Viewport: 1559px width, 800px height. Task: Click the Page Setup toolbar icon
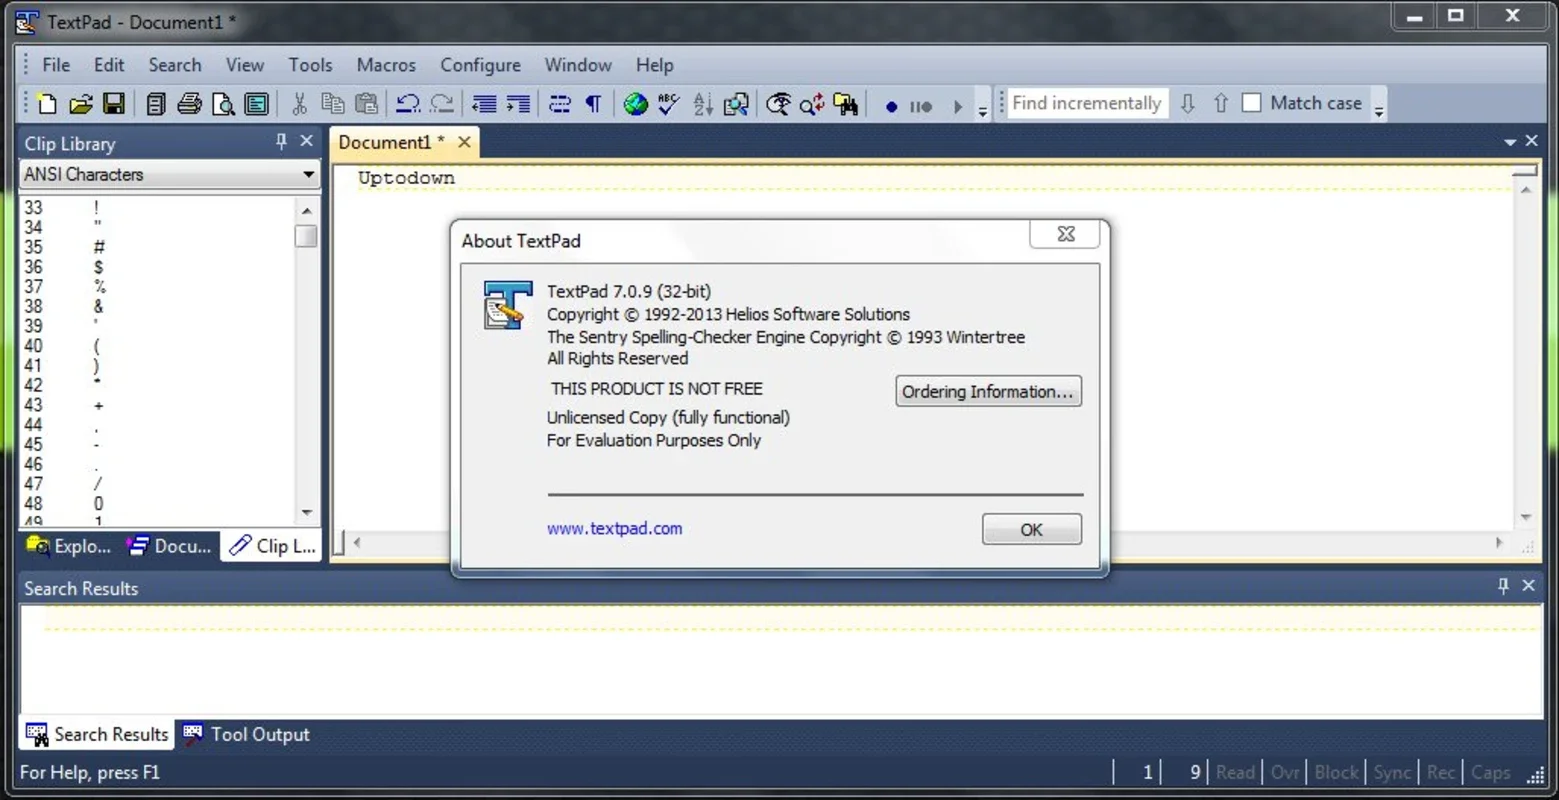coord(257,104)
